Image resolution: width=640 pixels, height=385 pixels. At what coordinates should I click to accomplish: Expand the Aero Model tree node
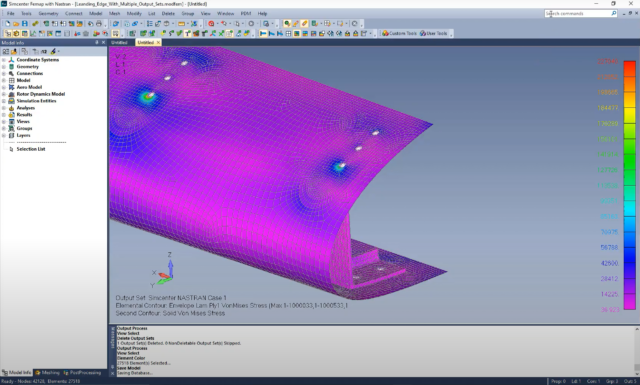click(4, 87)
